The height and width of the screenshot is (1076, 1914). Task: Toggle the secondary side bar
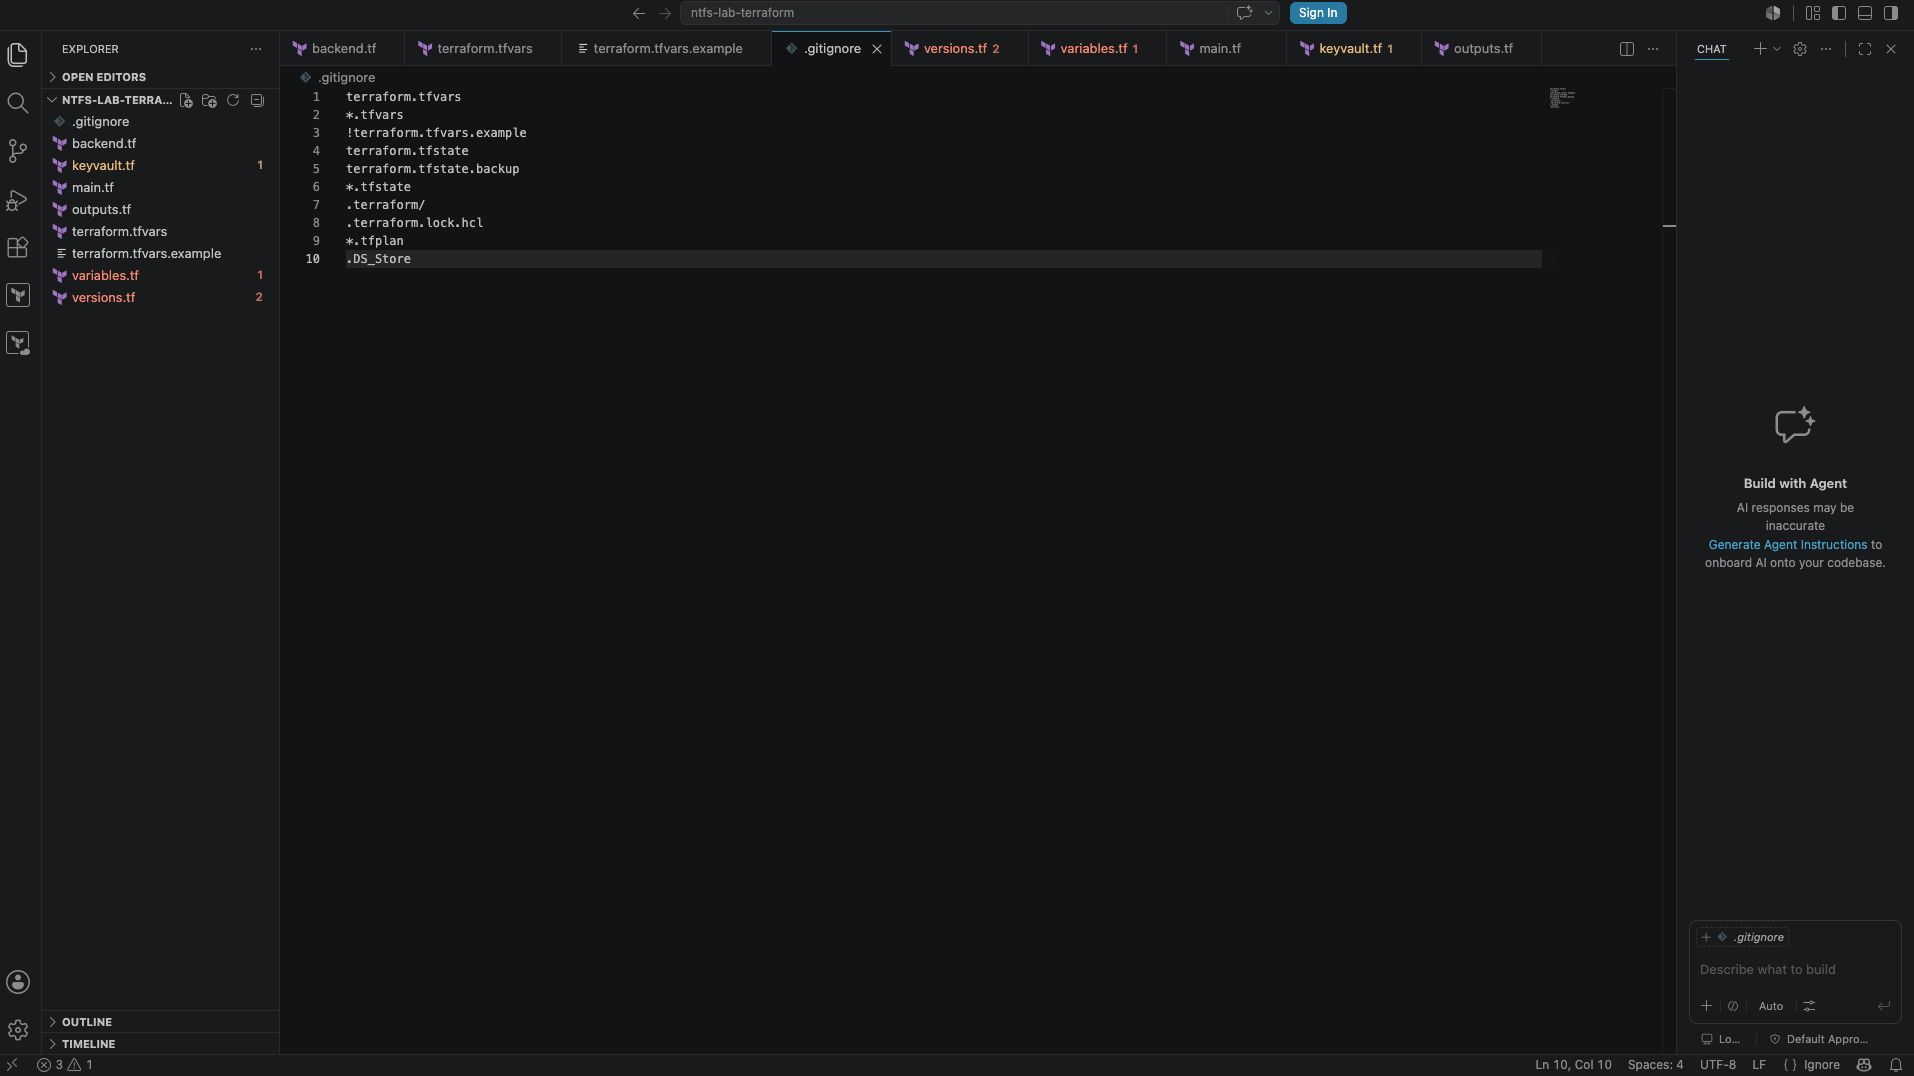(1891, 13)
